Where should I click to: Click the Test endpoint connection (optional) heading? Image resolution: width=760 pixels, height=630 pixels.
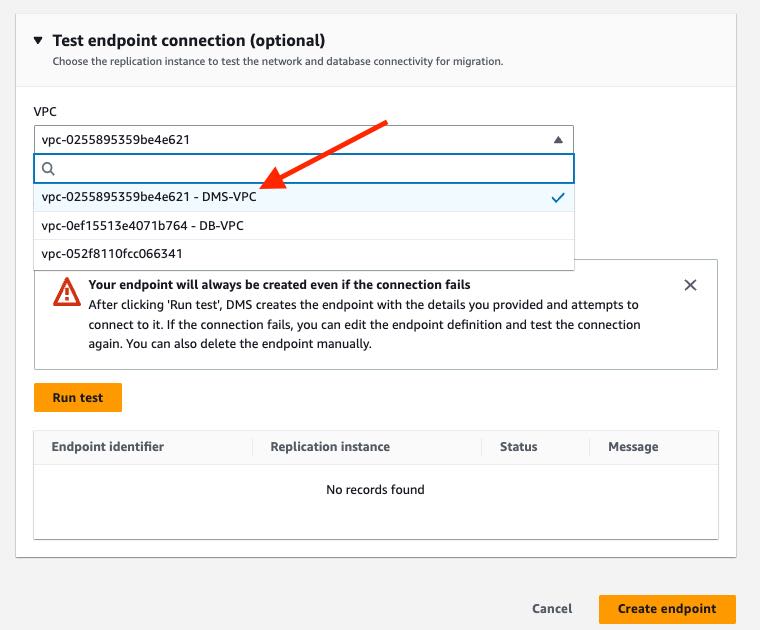[x=189, y=40]
